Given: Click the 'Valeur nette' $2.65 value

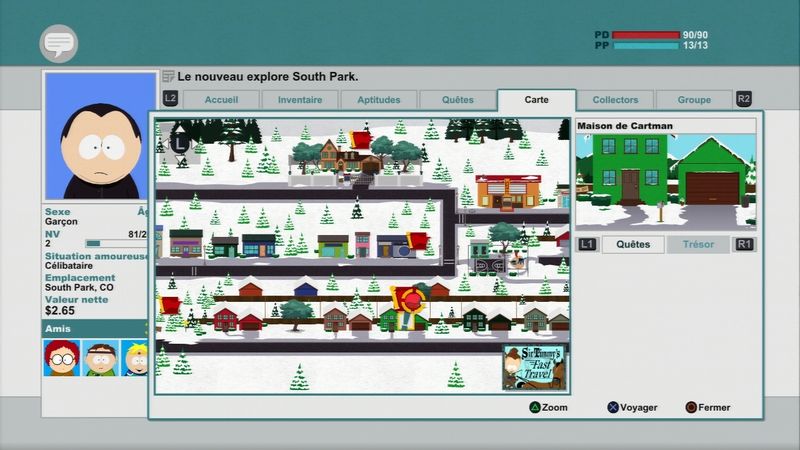Looking at the screenshot, I should (x=60, y=311).
